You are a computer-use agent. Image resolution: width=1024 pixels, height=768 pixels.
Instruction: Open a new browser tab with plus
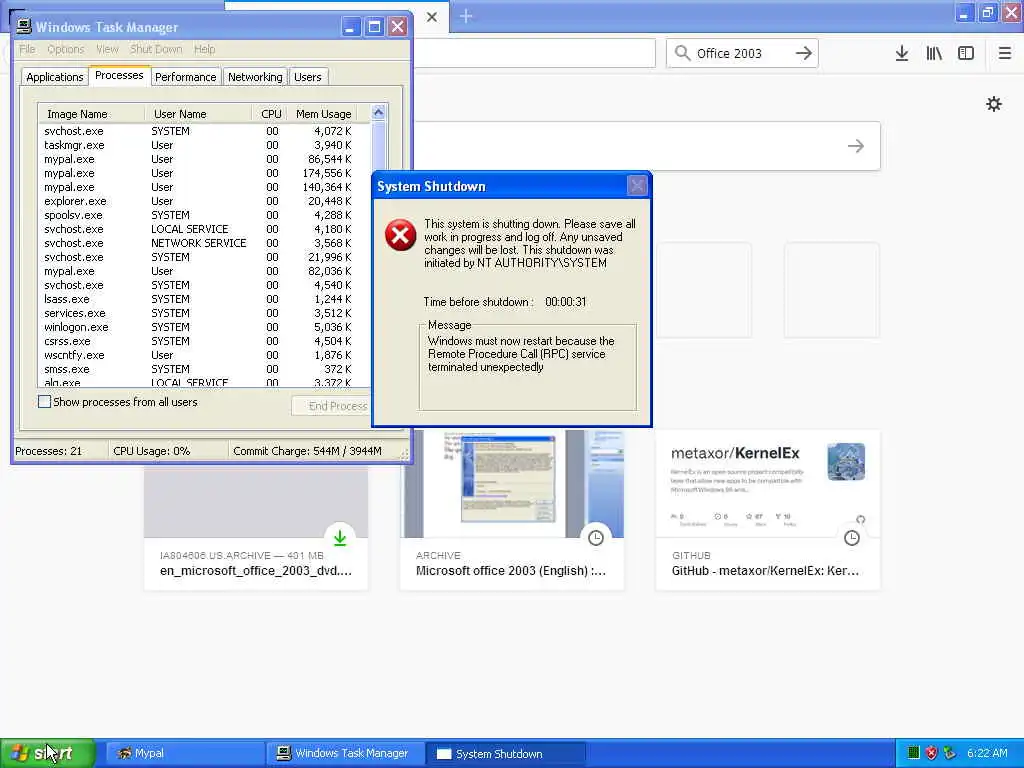(x=466, y=16)
